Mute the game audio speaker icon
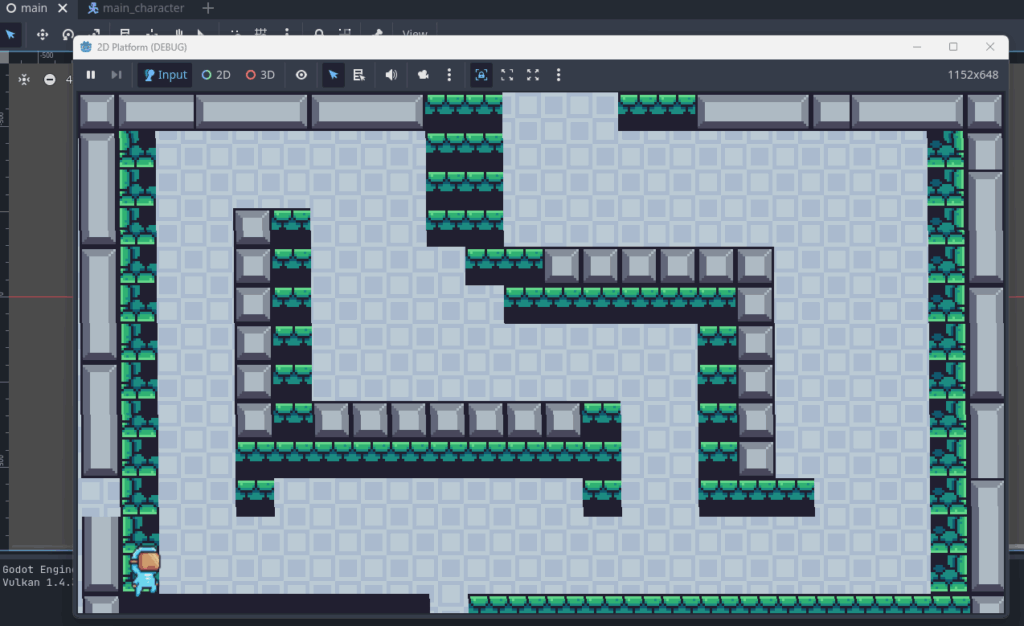This screenshot has height=626, width=1024. [391, 75]
